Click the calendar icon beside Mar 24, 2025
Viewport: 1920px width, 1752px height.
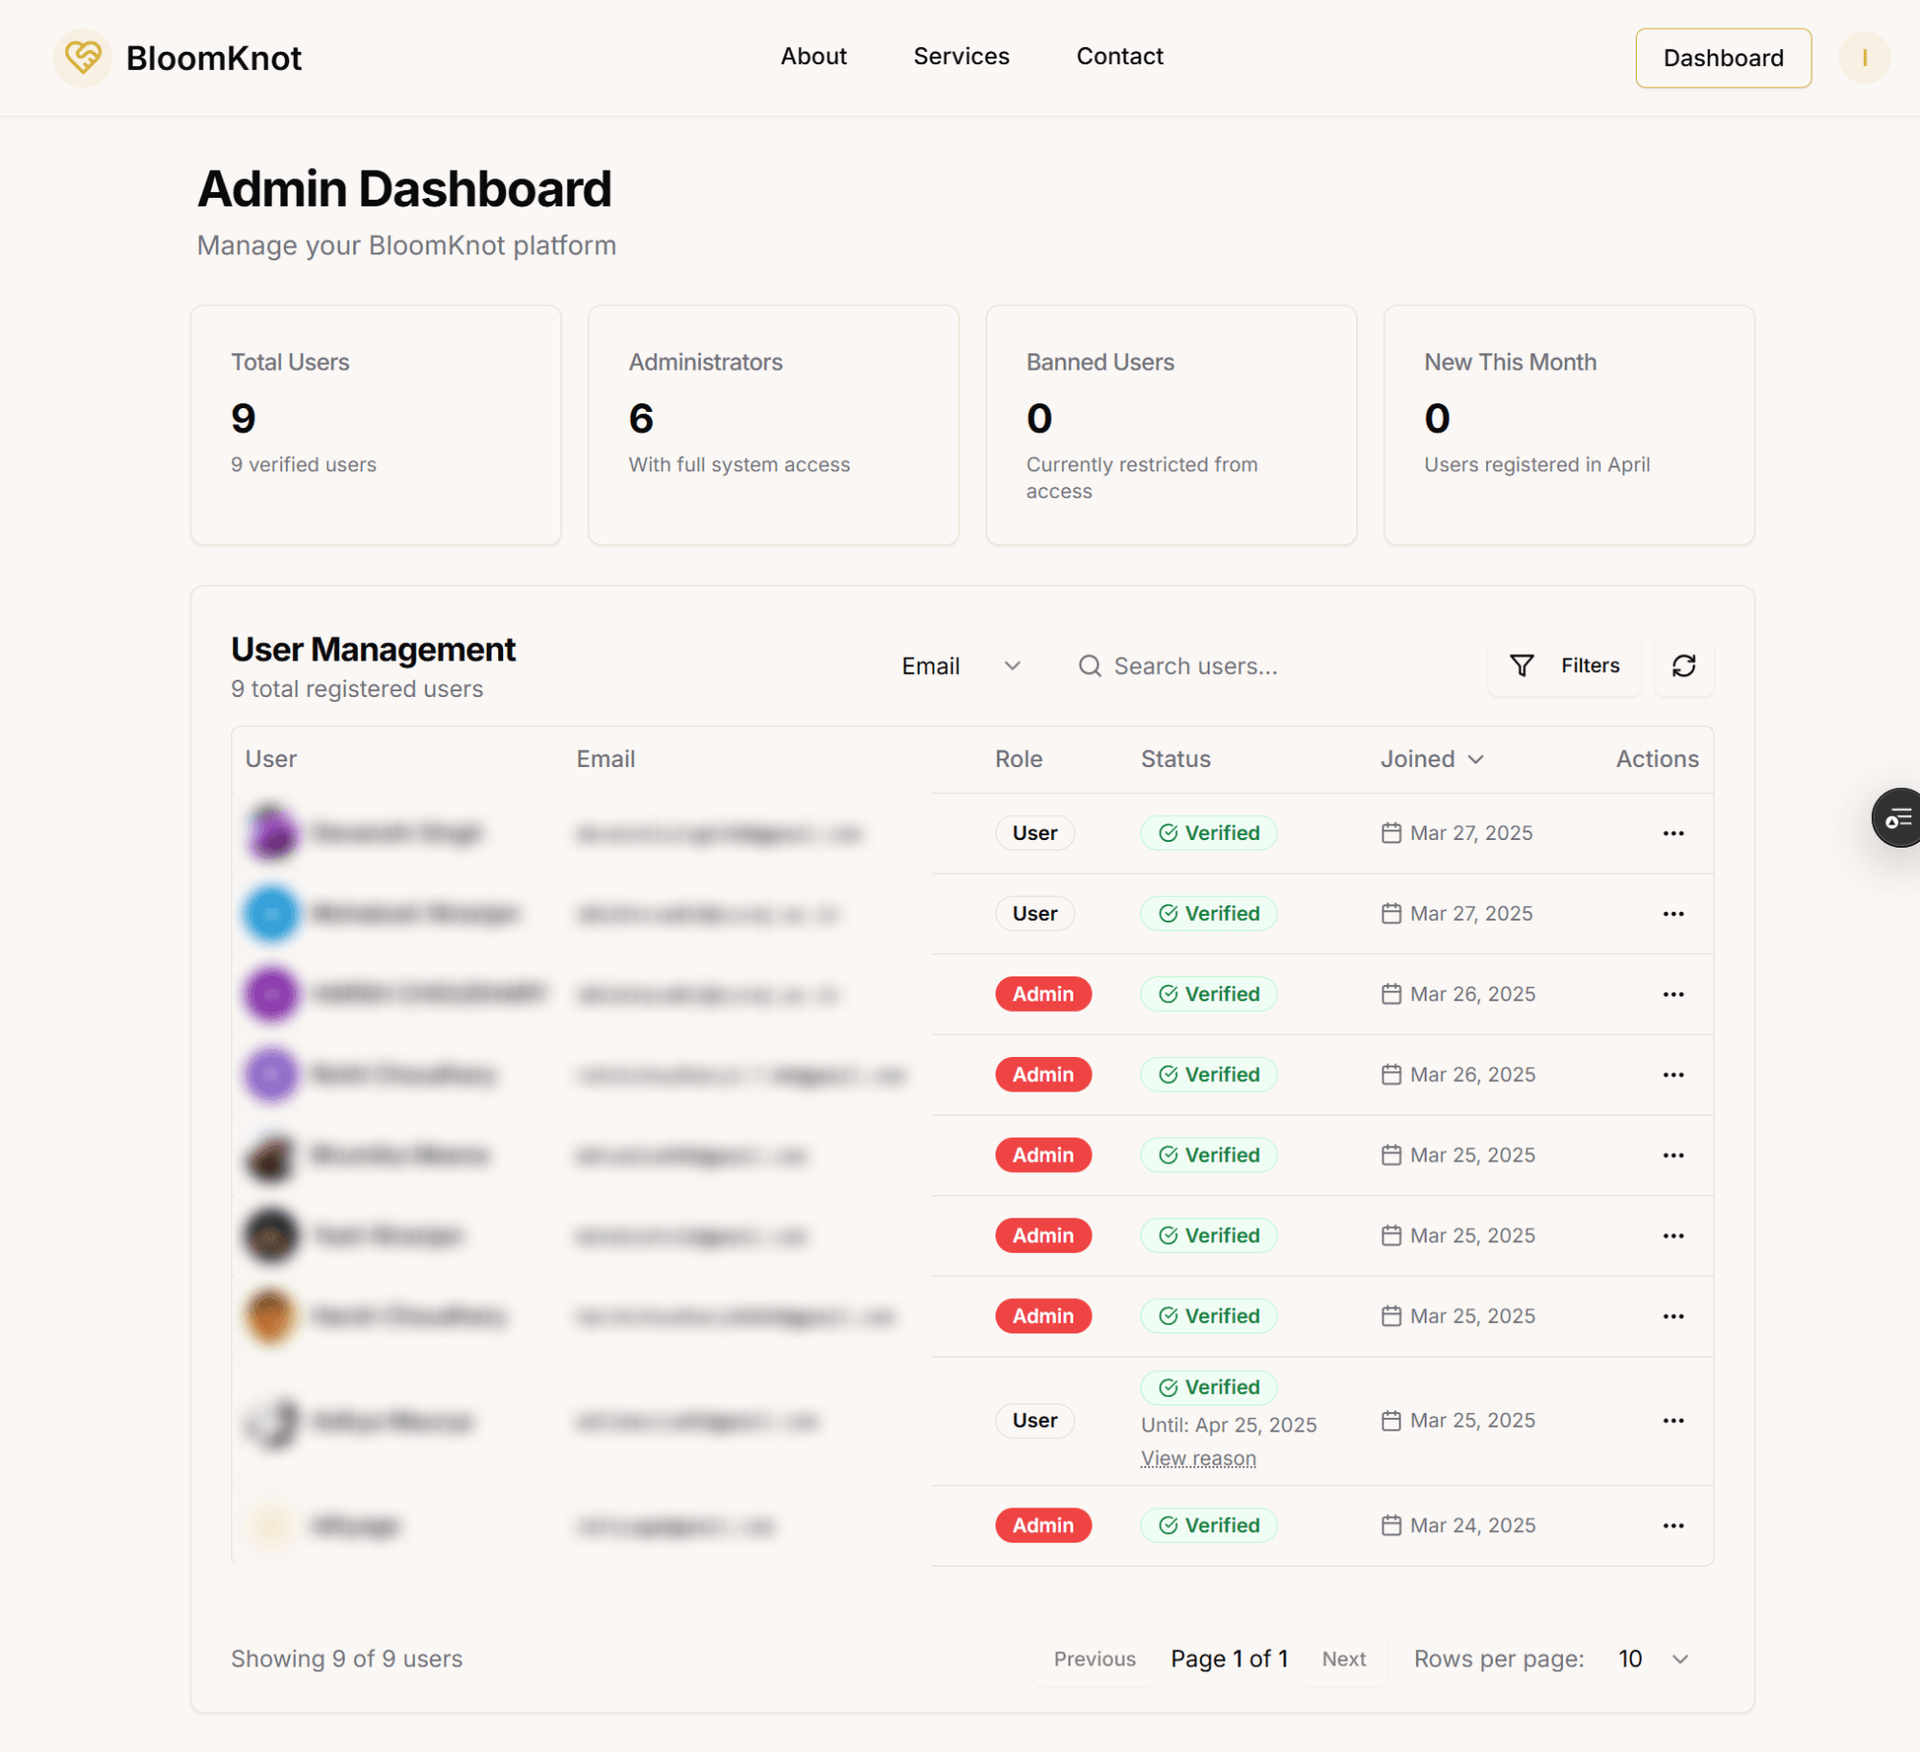click(1390, 1525)
